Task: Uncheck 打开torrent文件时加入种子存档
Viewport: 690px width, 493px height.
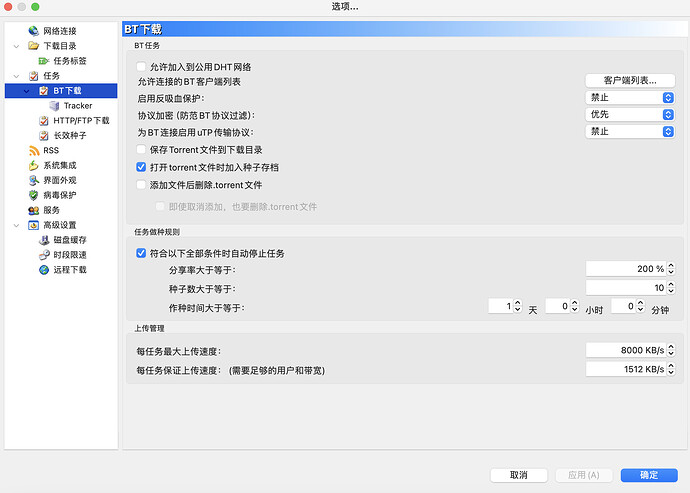Action: click(x=142, y=167)
